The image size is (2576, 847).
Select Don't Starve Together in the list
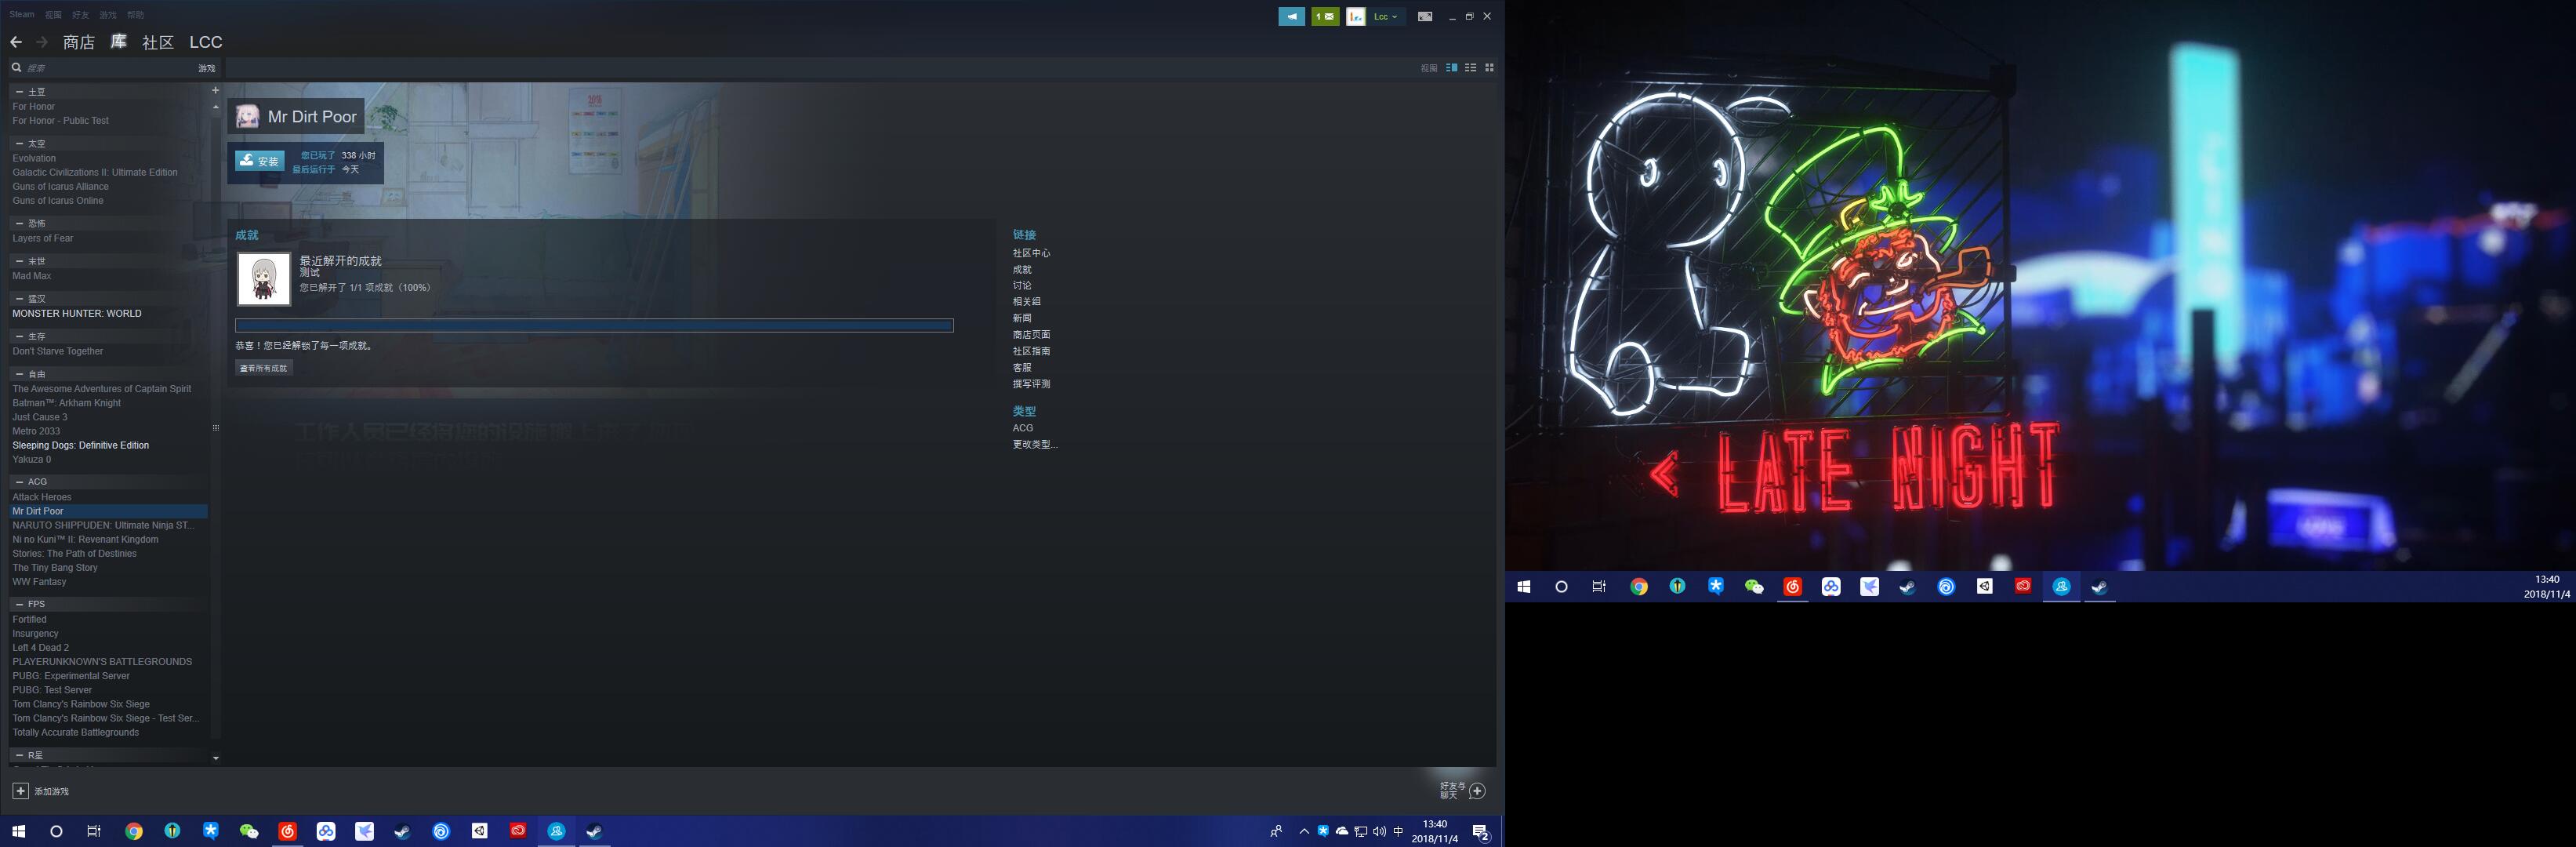pyautogui.click(x=58, y=352)
